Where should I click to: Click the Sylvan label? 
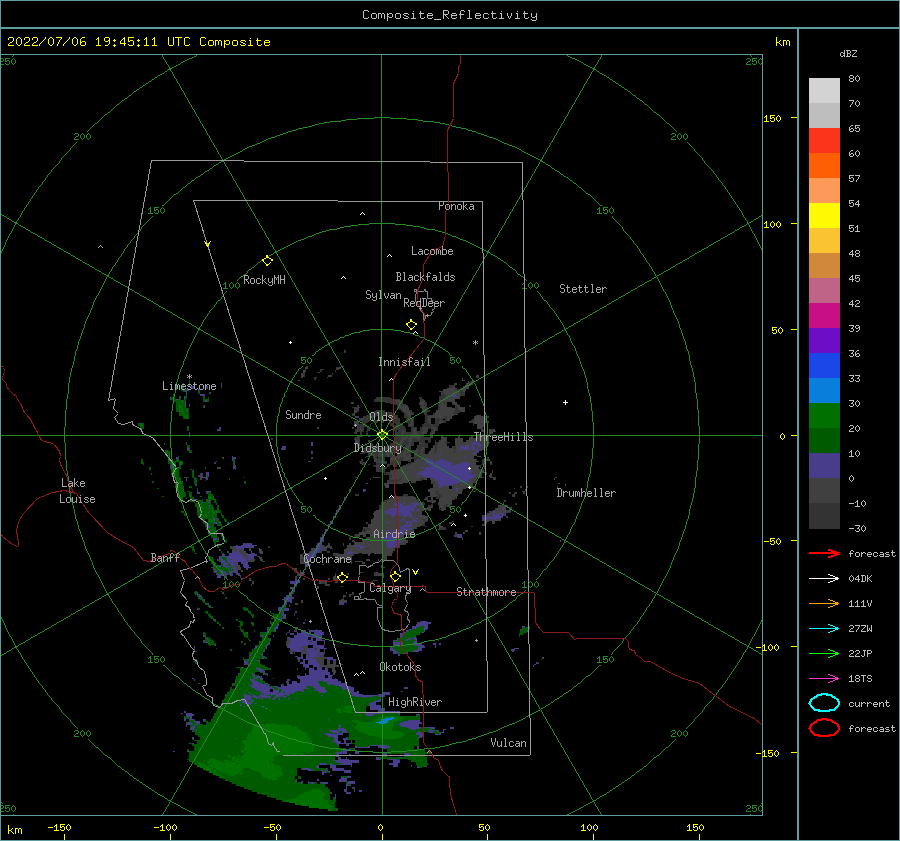tap(383, 295)
